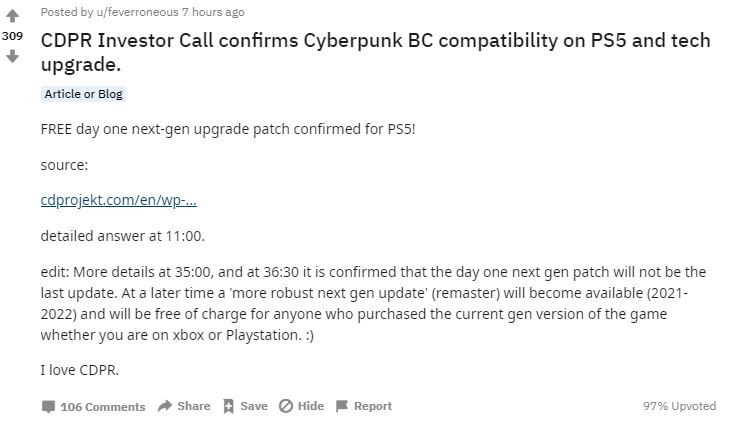Click the Report flag icon

tap(341, 406)
